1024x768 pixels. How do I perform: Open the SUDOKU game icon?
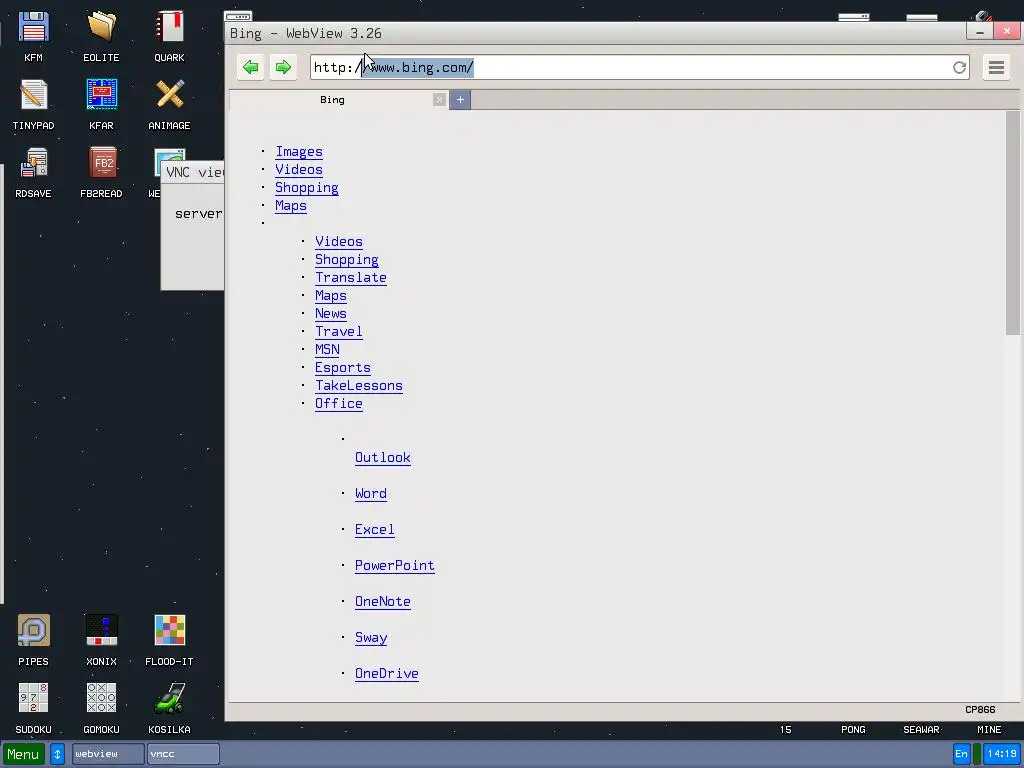point(33,709)
